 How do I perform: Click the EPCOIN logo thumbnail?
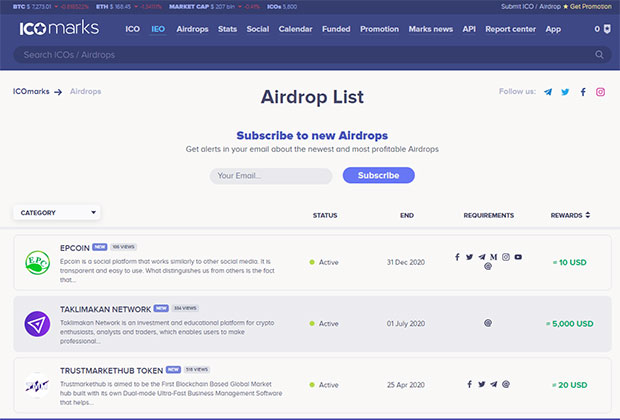point(37,262)
